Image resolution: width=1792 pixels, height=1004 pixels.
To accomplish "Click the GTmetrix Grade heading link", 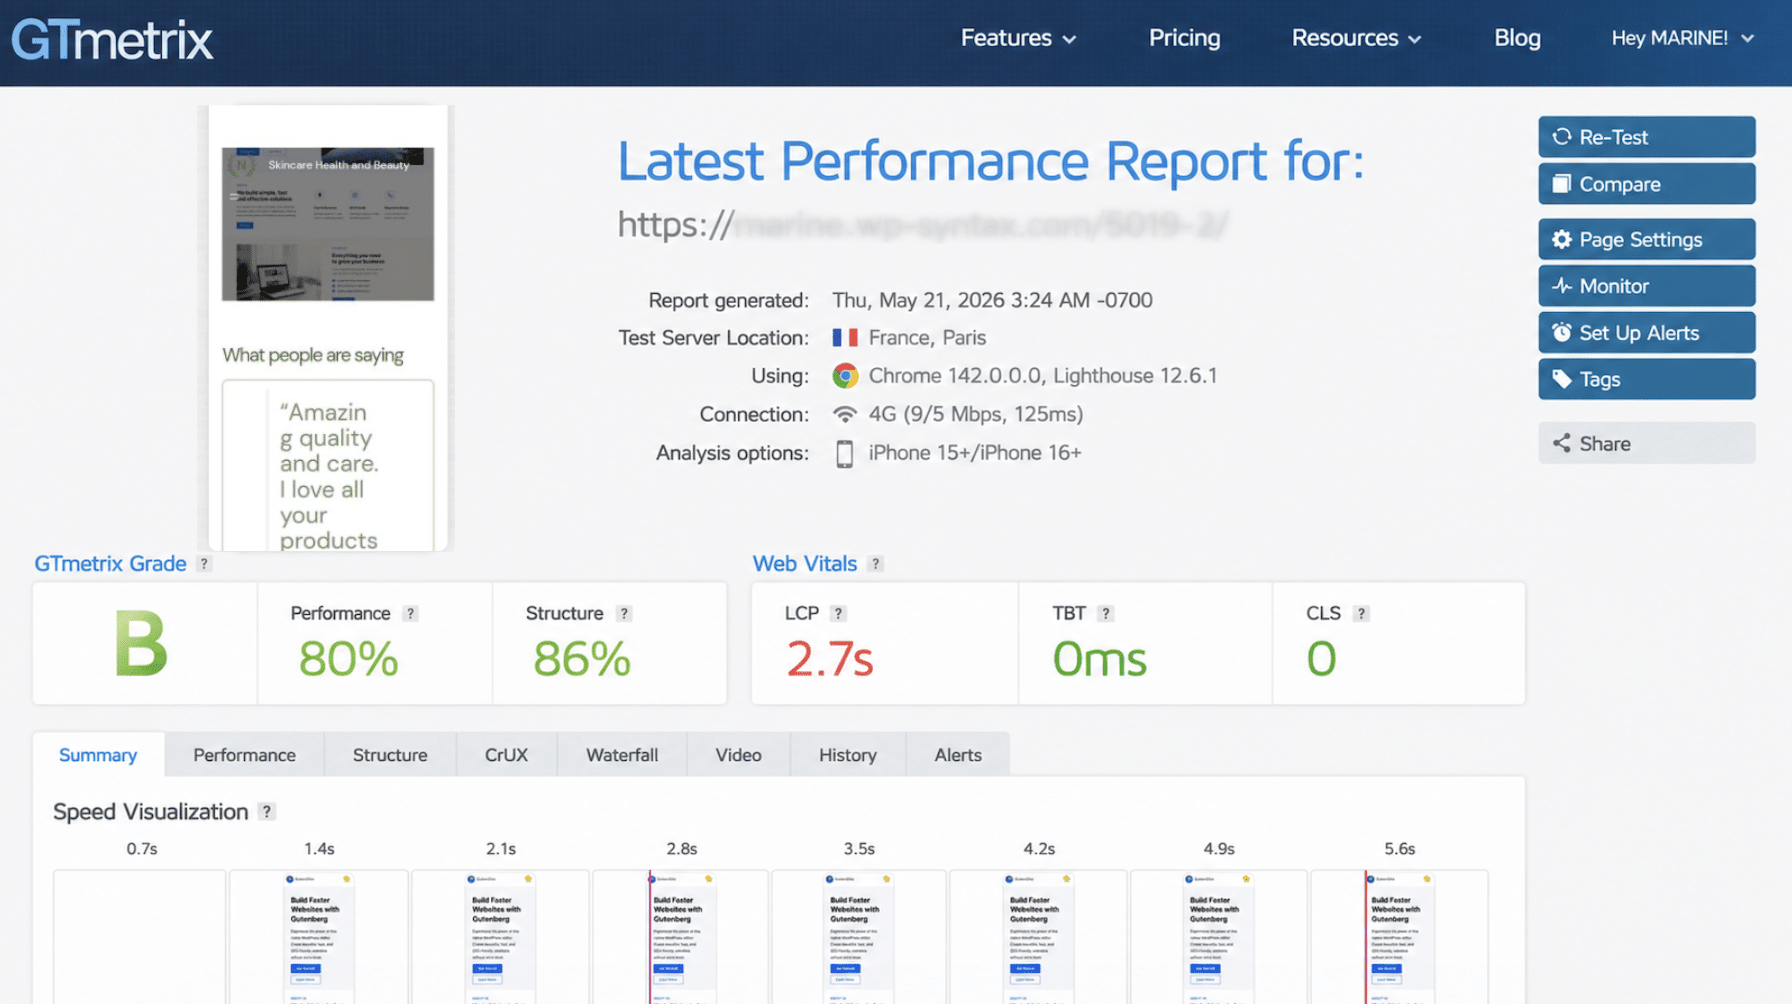I will [x=110, y=564].
